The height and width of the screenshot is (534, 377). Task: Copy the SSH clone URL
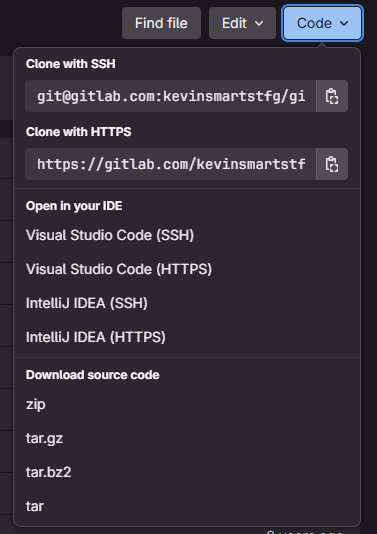[x=332, y=96]
